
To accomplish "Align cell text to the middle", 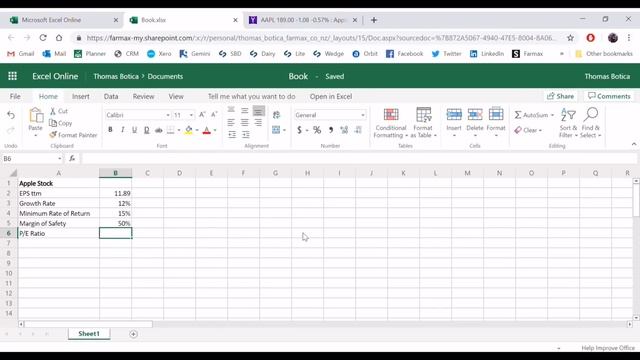I will pyautogui.click(x=244, y=110).
